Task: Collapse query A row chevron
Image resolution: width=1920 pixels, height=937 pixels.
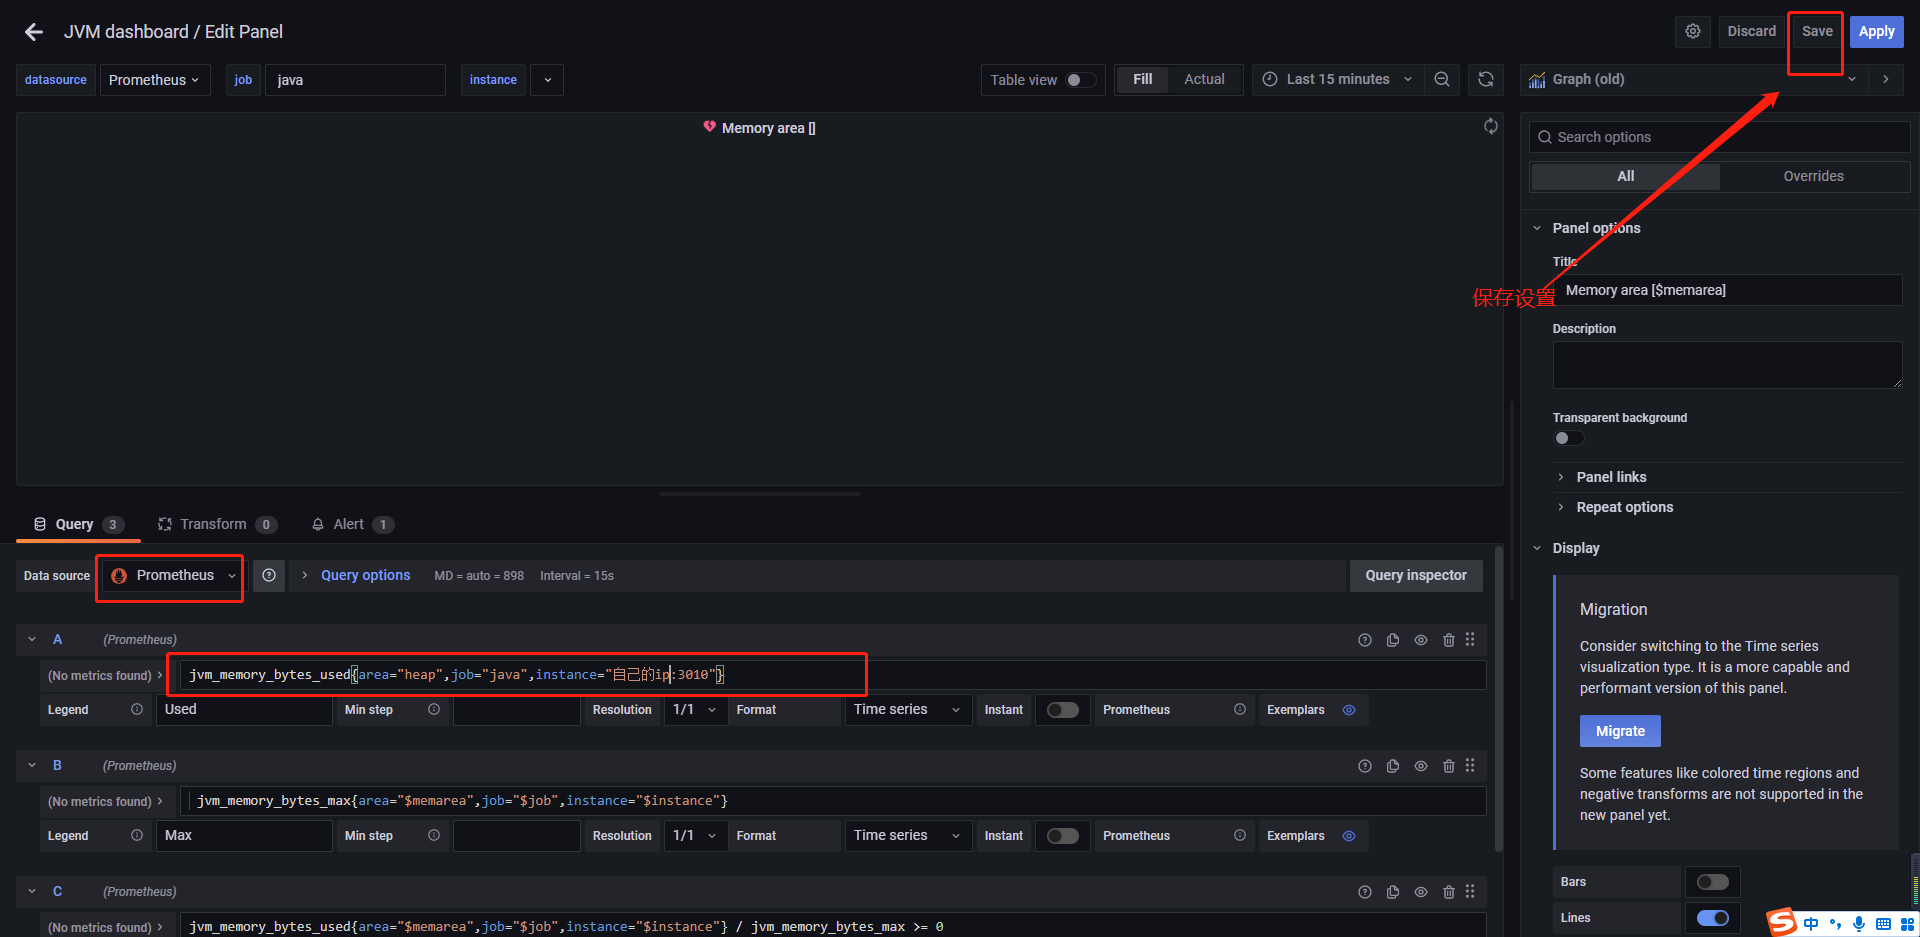Action: tap(32, 640)
